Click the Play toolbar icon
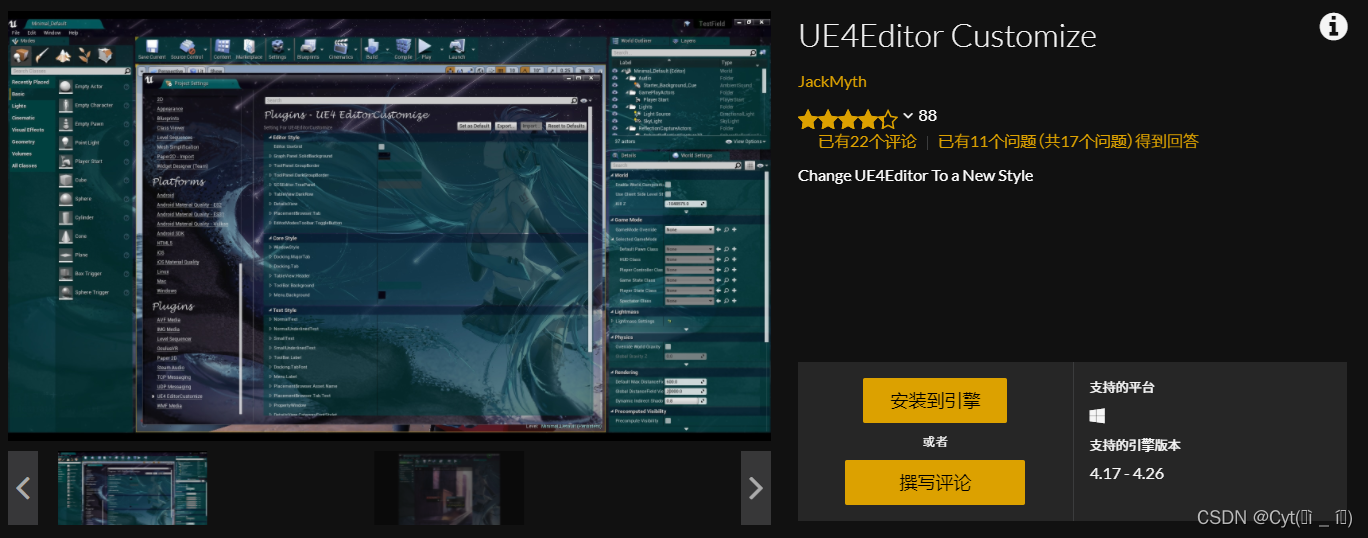Screen dimensions: 1368x538 pyautogui.click(x=425, y=48)
